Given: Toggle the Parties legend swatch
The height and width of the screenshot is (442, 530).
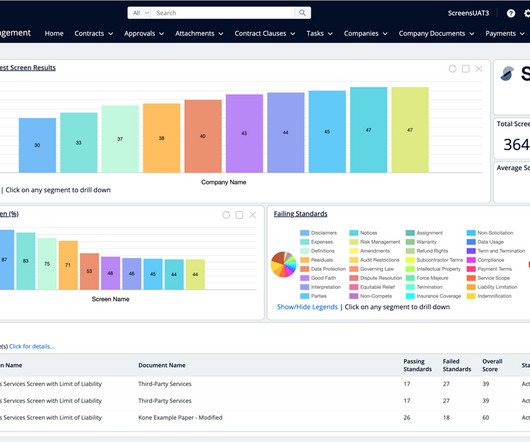Looking at the screenshot, I should coord(305,296).
